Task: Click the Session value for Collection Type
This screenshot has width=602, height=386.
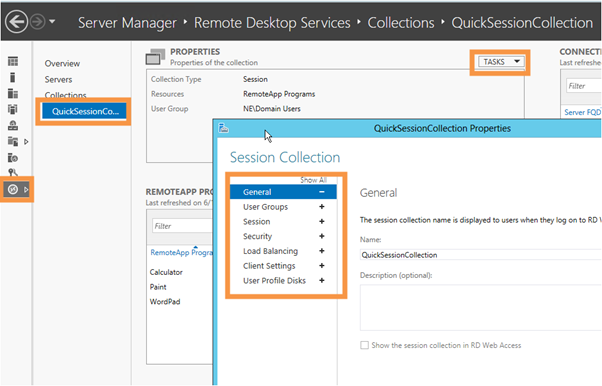Action: [255, 79]
